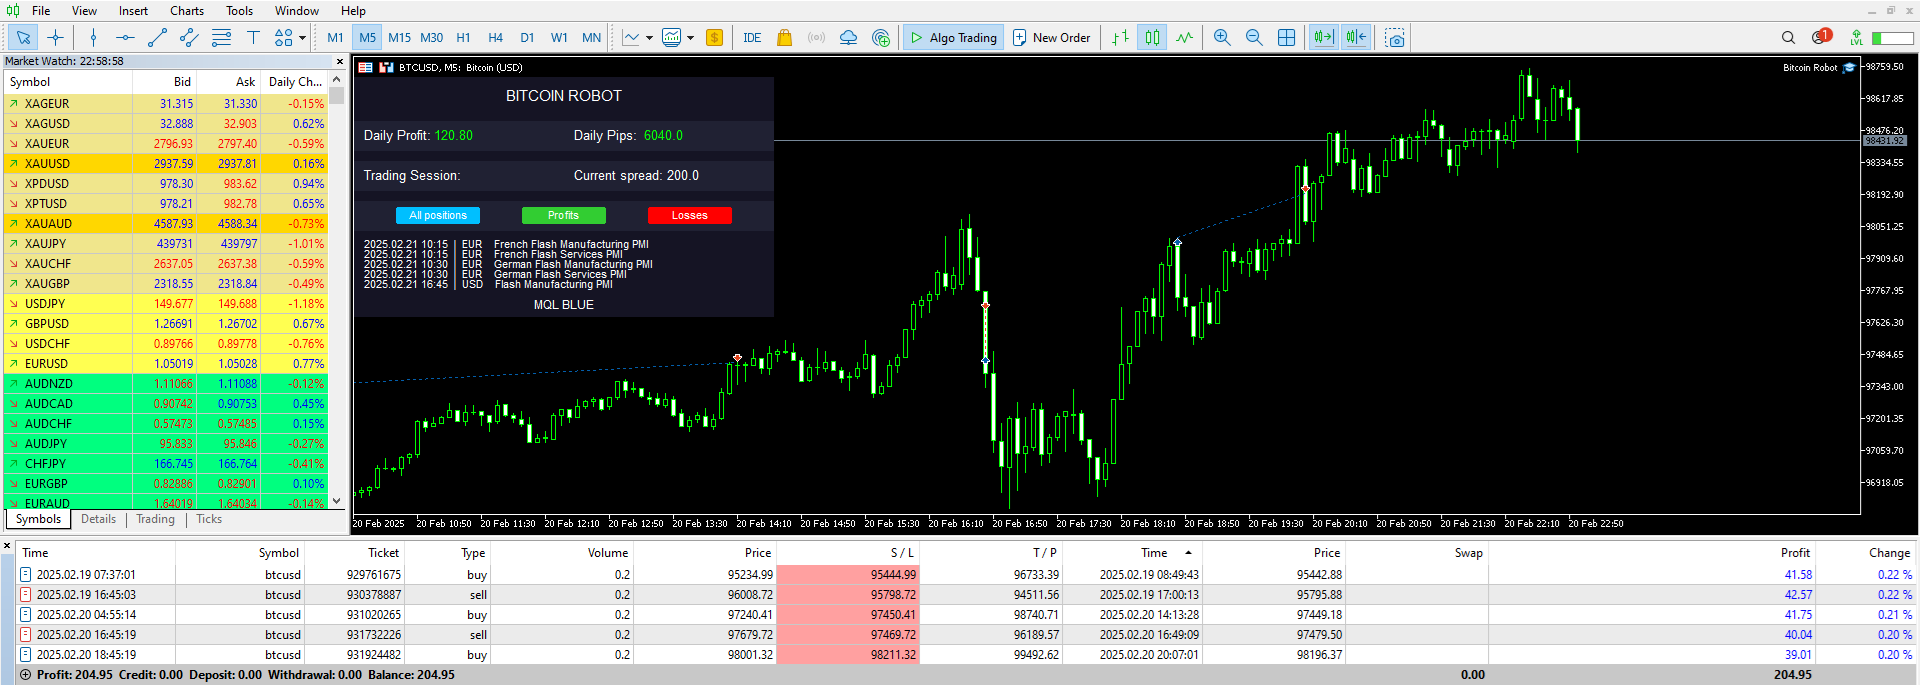Close the bottom Toolbox panel
This screenshot has width=1920, height=685.
click(x=7, y=546)
